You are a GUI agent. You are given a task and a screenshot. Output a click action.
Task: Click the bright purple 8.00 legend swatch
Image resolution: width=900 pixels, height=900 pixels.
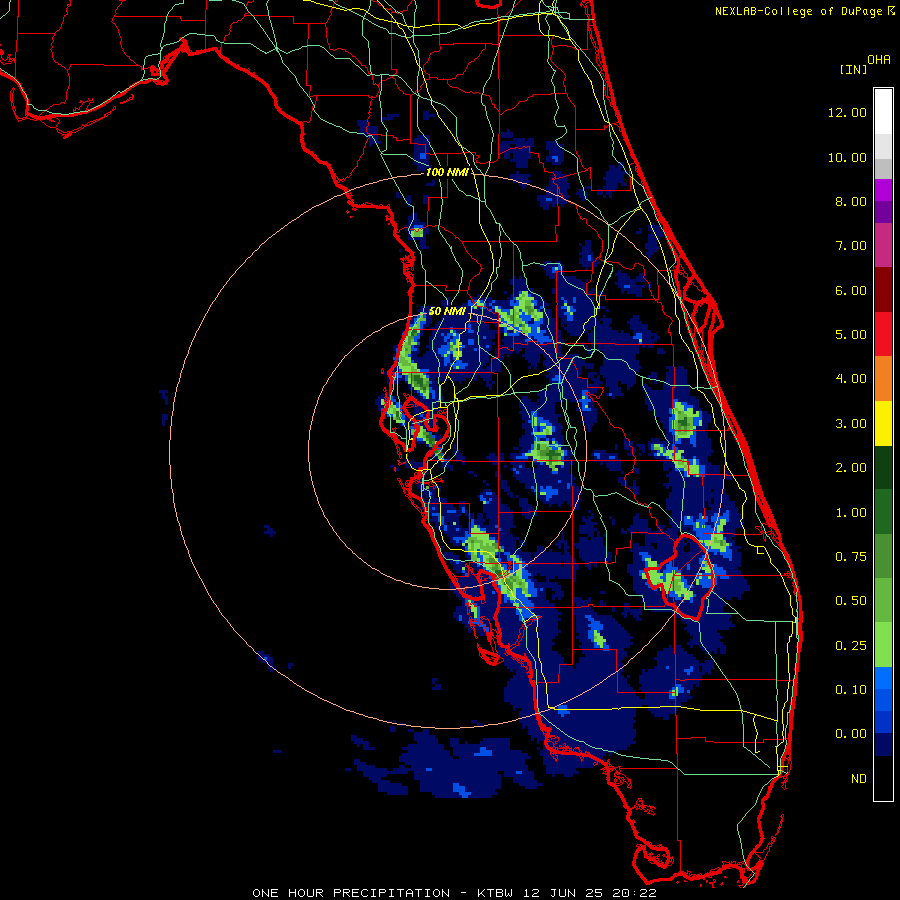(x=883, y=190)
